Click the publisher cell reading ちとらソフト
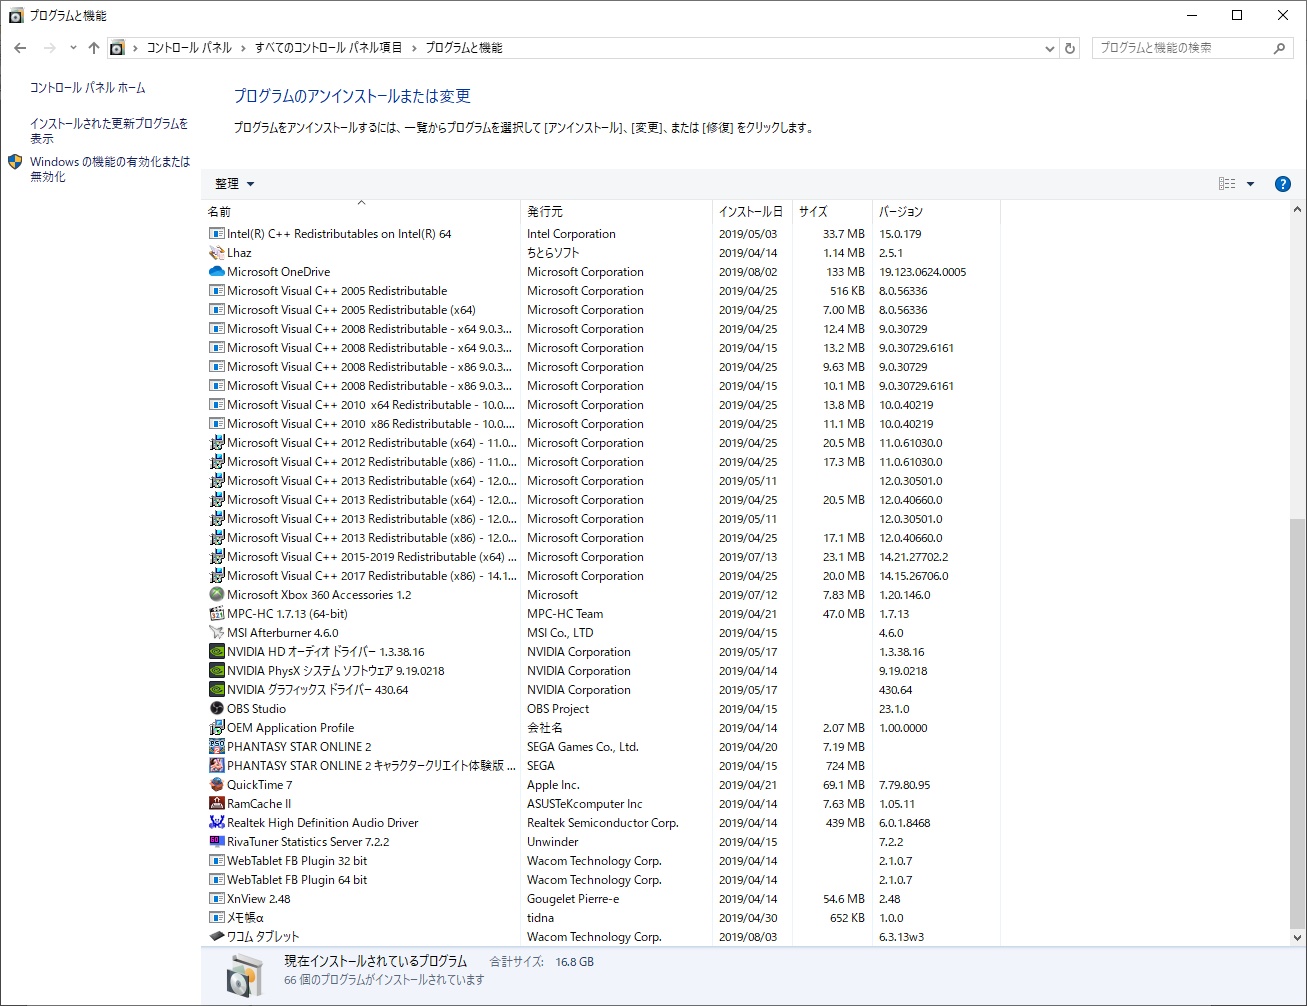This screenshot has height=1006, width=1307. pyautogui.click(x=553, y=253)
